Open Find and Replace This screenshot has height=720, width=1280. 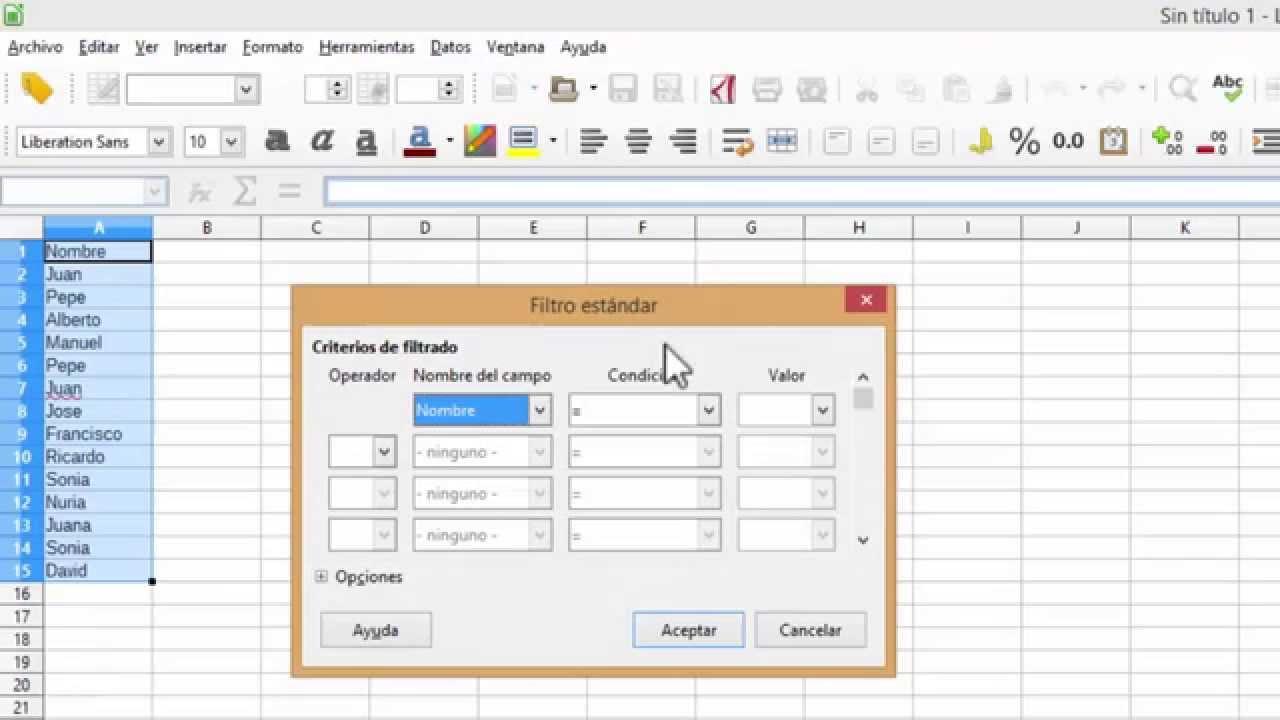1180,89
